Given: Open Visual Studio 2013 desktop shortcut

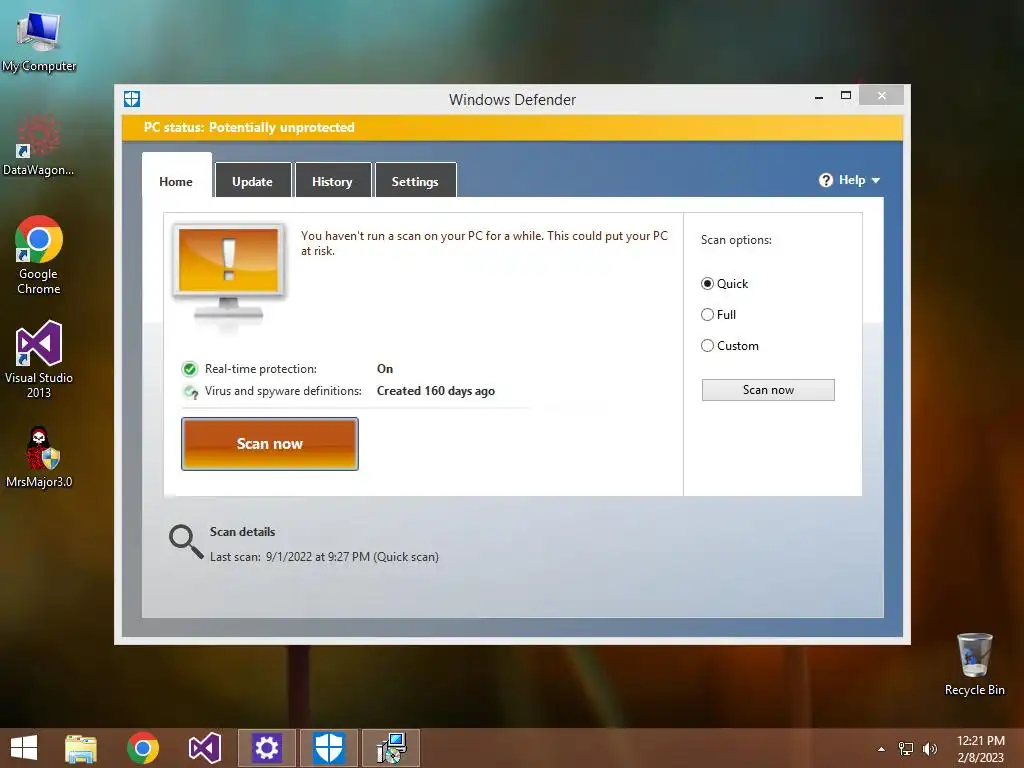Looking at the screenshot, I should (x=39, y=359).
